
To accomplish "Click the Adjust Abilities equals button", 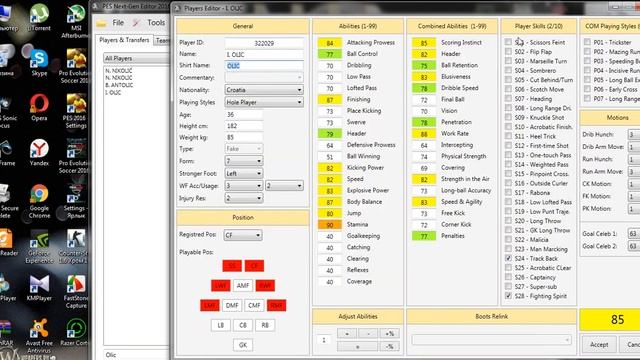I will click(358, 347).
